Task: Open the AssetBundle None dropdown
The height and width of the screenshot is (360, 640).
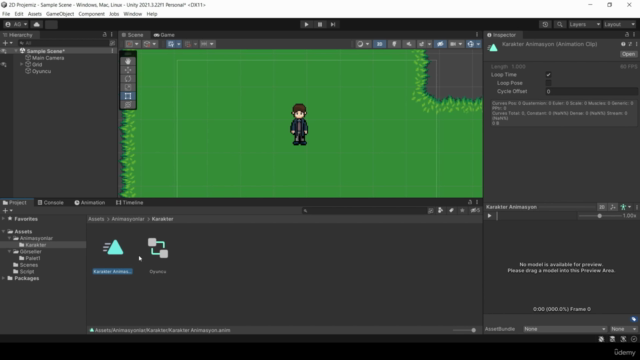Action: pyautogui.click(x=565, y=329)
